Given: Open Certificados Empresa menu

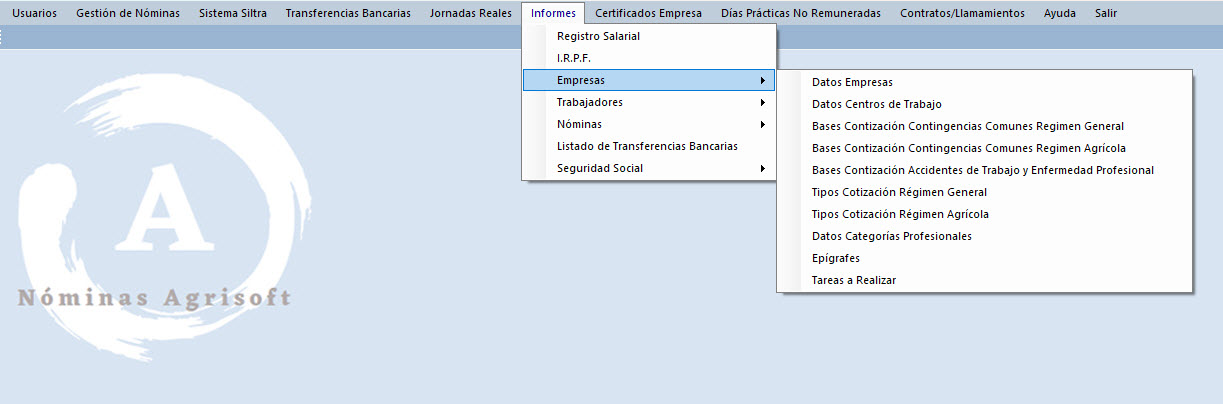Looking at the screenshot, I should [x=648, y=13].
